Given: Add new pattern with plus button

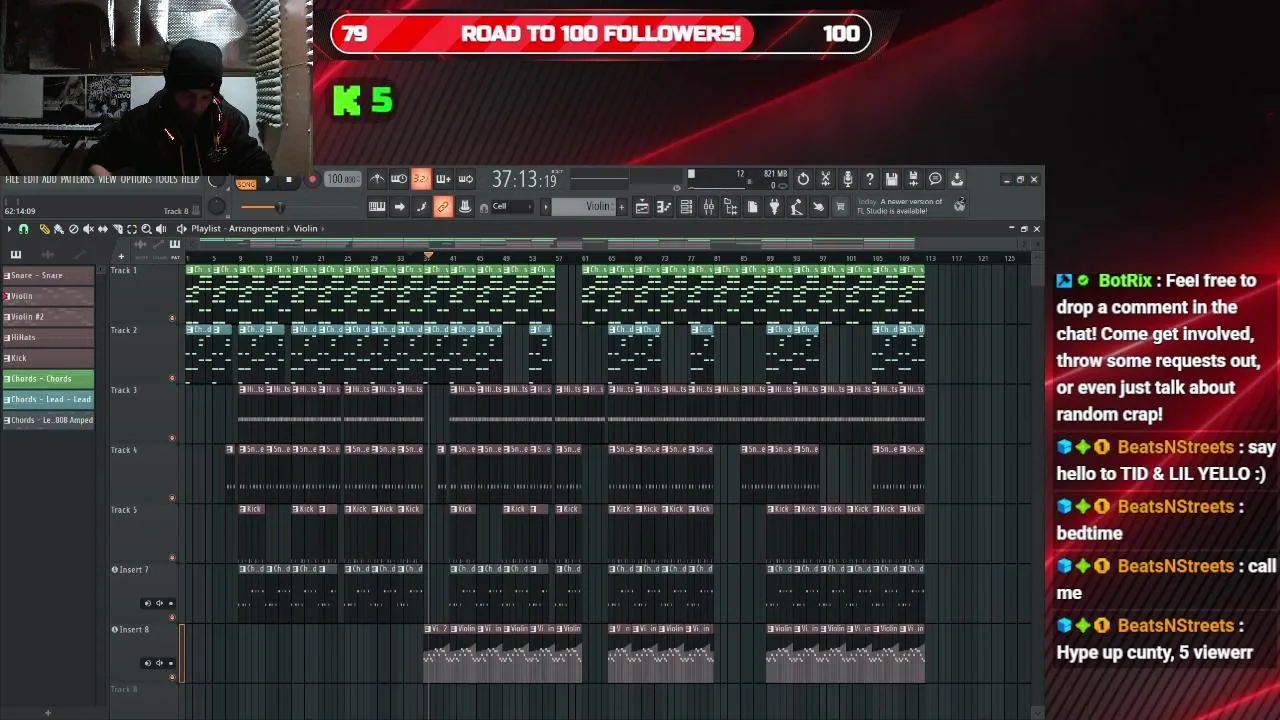Looking at the screenshot, I should click(x=622, y=207).
